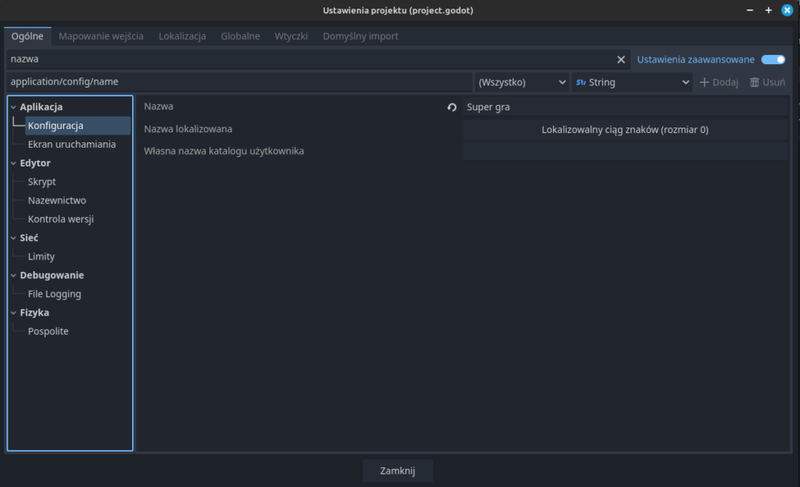Screen dimensions: 800x487
Task: Click the Nazwa lokalizowana label
Action: [188, 129]
